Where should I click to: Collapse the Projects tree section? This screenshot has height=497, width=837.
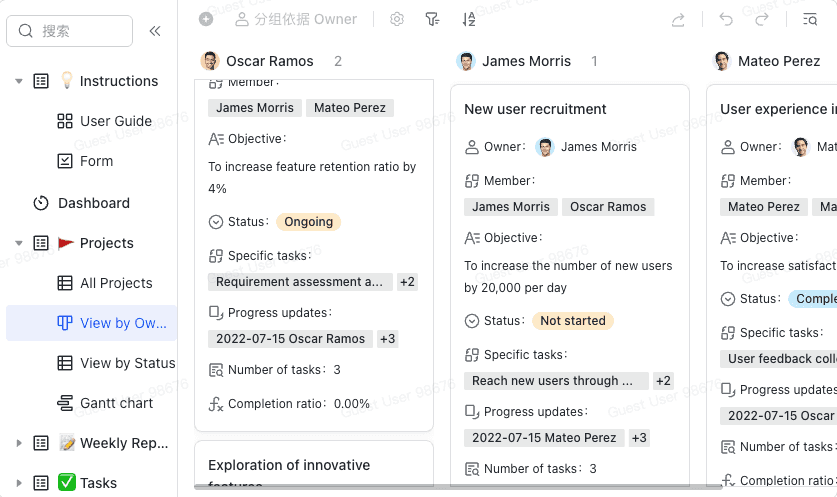click(19, 243)
